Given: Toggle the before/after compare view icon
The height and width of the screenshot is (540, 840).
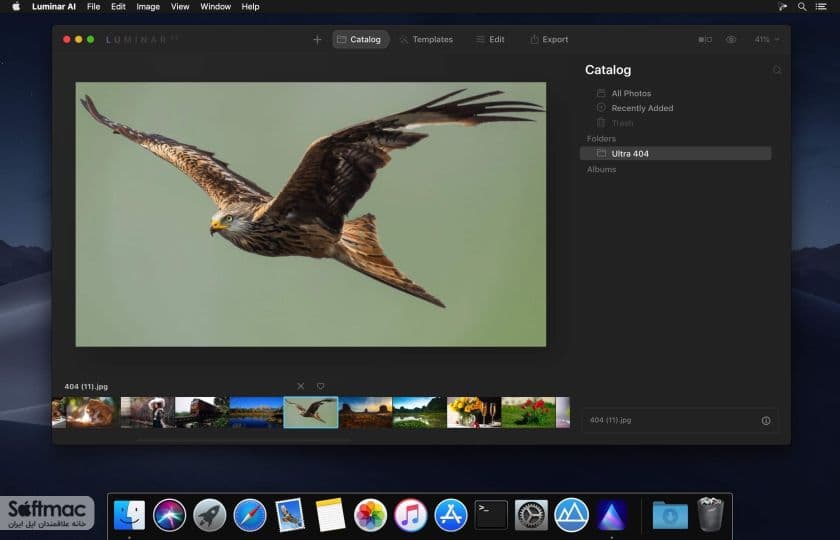Looking at the screenshot, I should coord(705,40).
